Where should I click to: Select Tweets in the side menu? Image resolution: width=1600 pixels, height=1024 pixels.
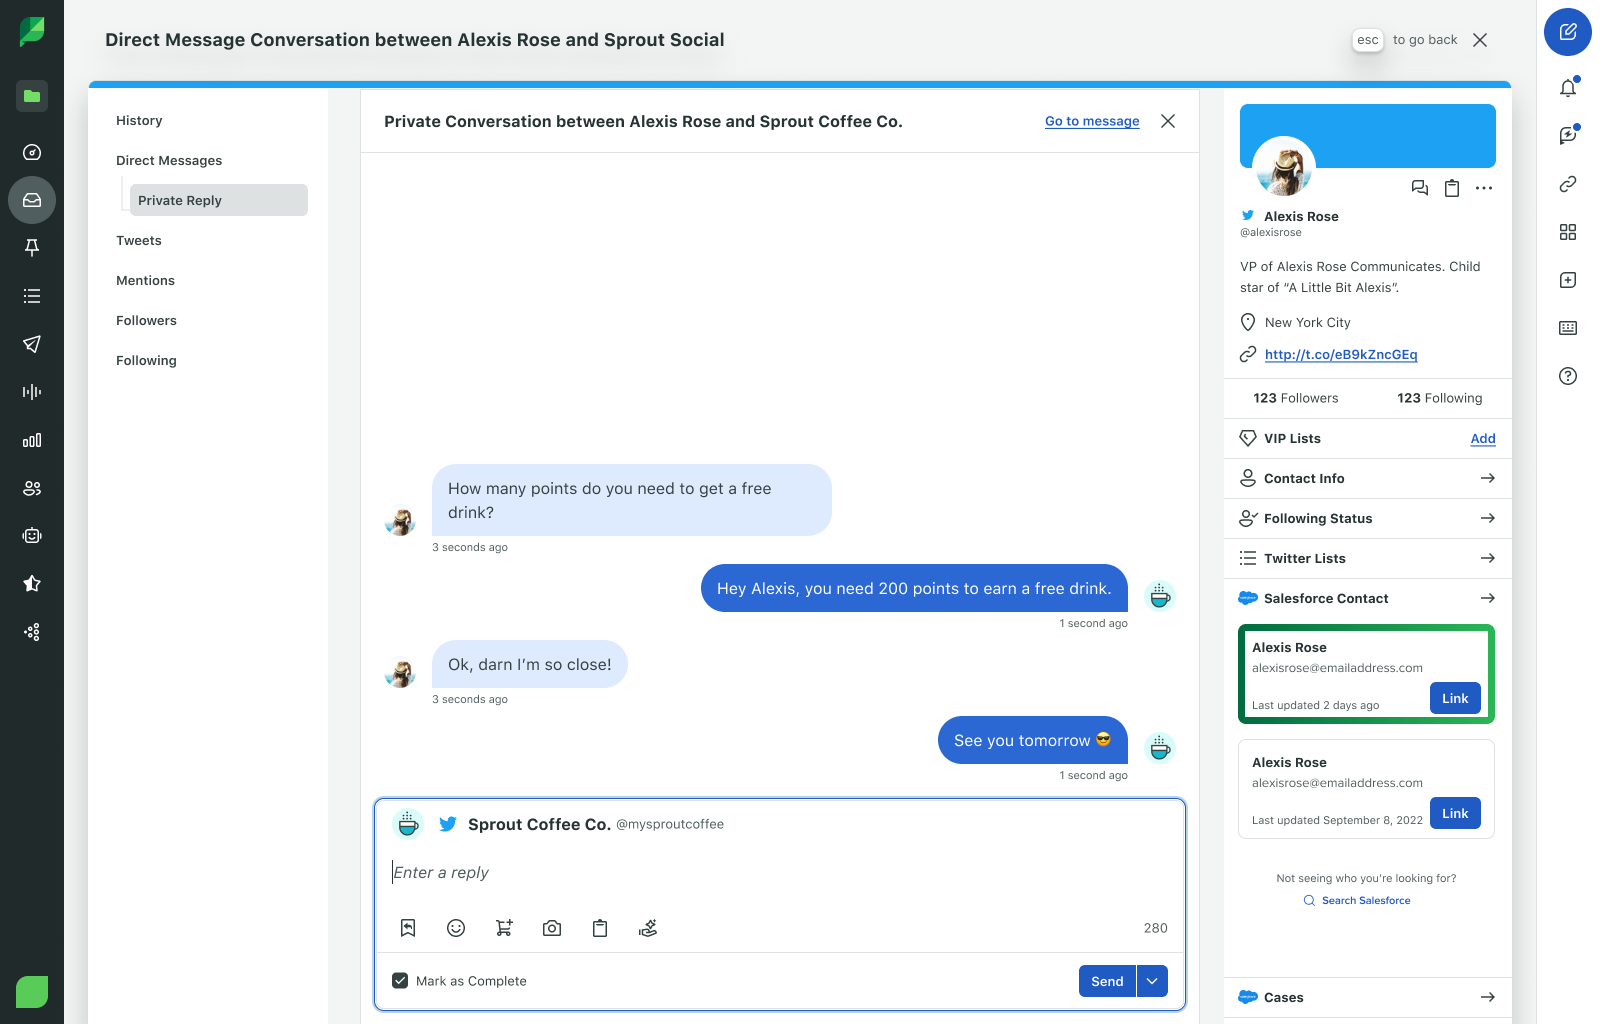[x=139, y=240]
